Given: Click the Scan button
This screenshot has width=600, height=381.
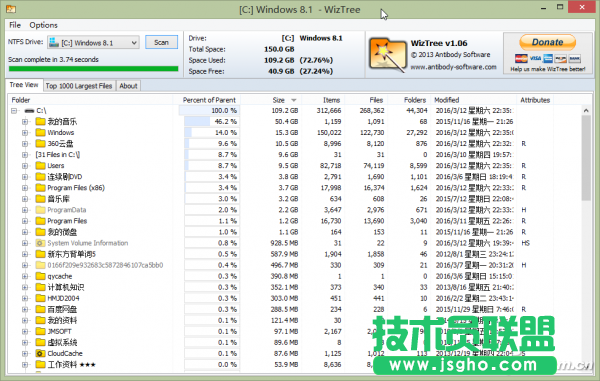Looking at the screenshot, I should click(x=161, y=42).
